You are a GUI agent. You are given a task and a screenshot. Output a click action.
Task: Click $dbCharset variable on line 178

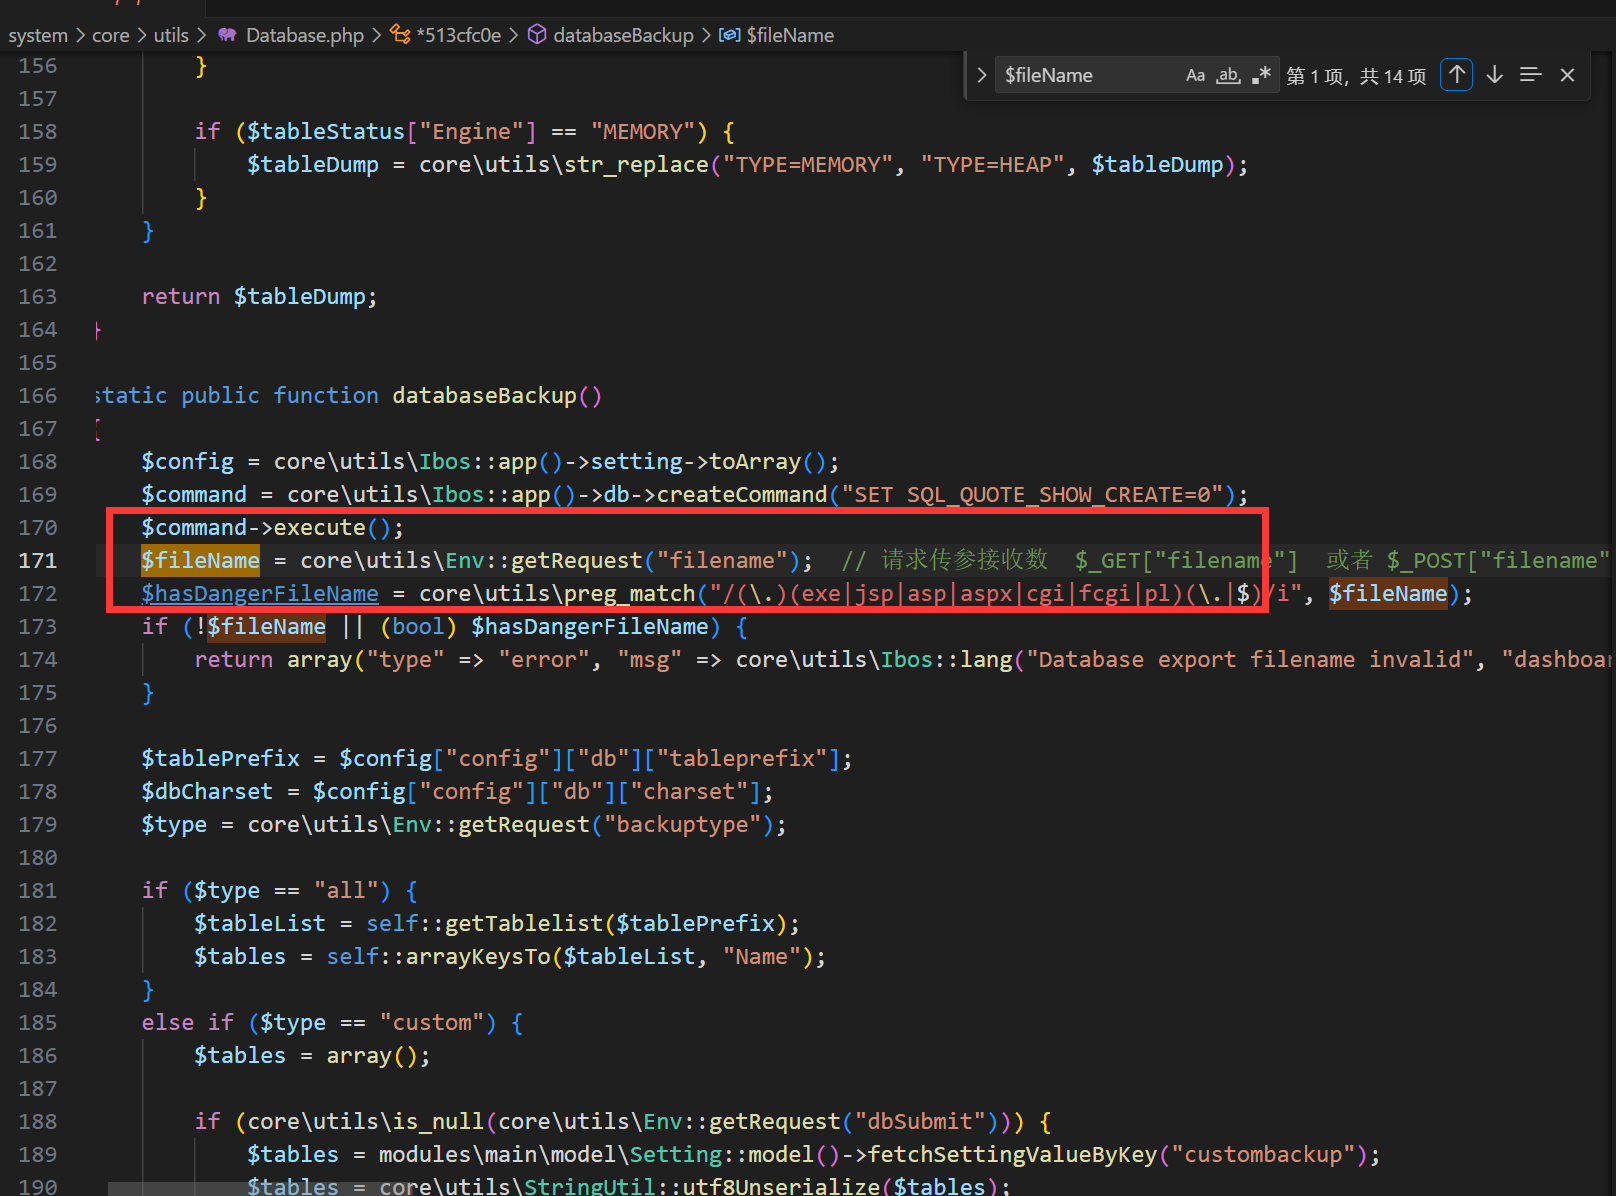(207, 792)
